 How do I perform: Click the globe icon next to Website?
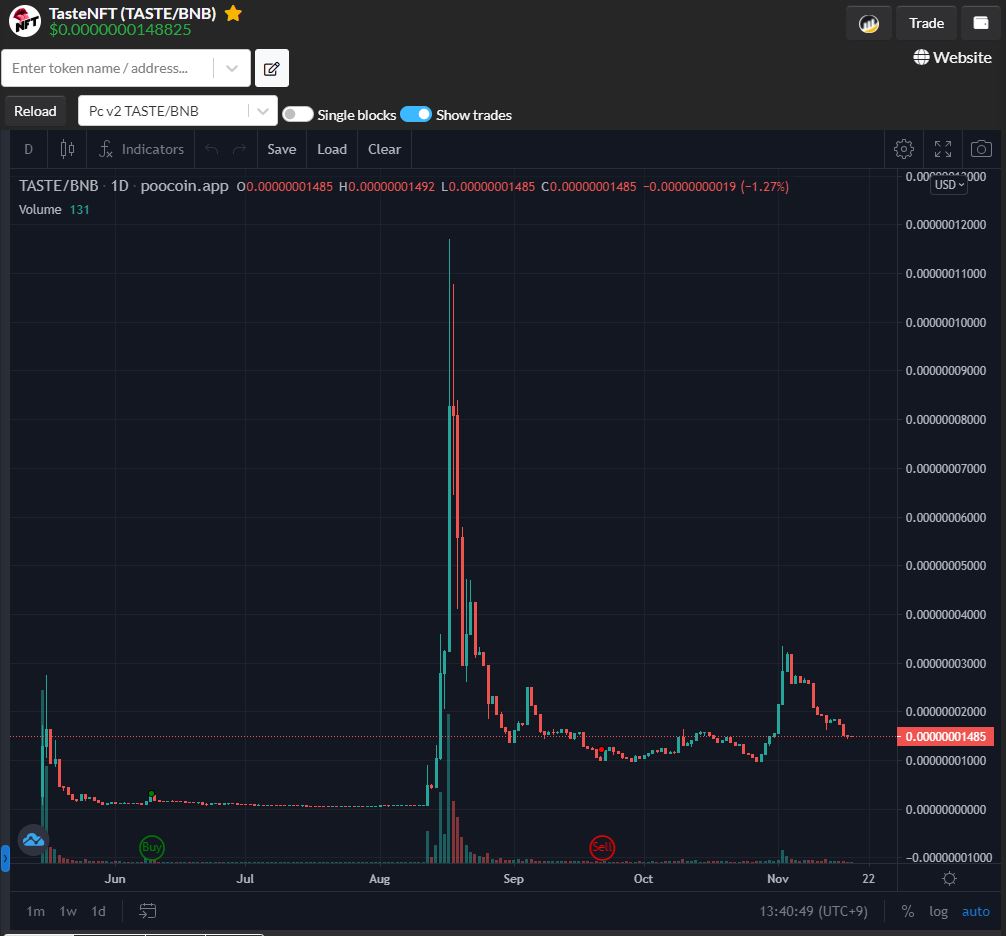point(921,58)
